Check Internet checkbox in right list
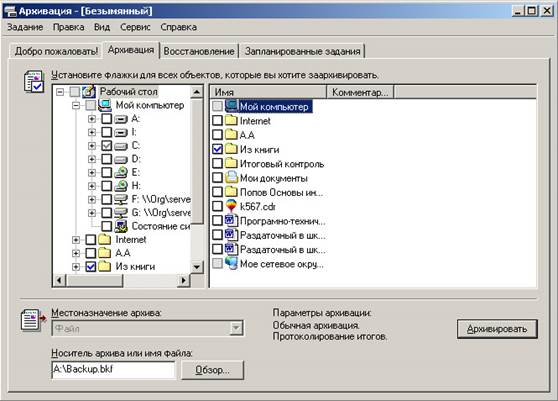This screenshot has width=558, height=401. pos(217,120)
